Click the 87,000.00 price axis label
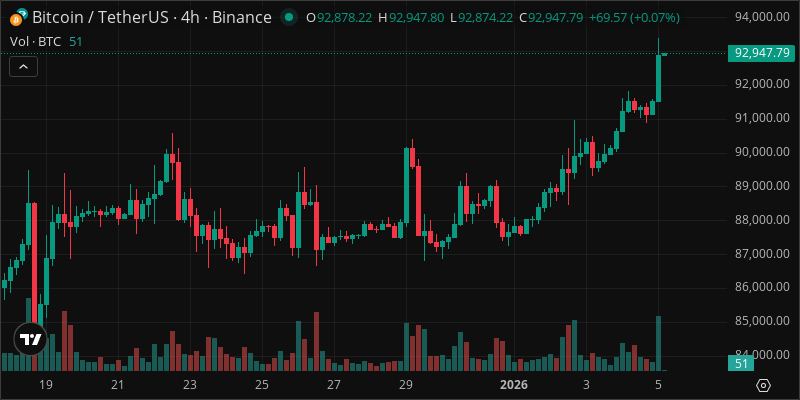 click(x=762, y=254)
